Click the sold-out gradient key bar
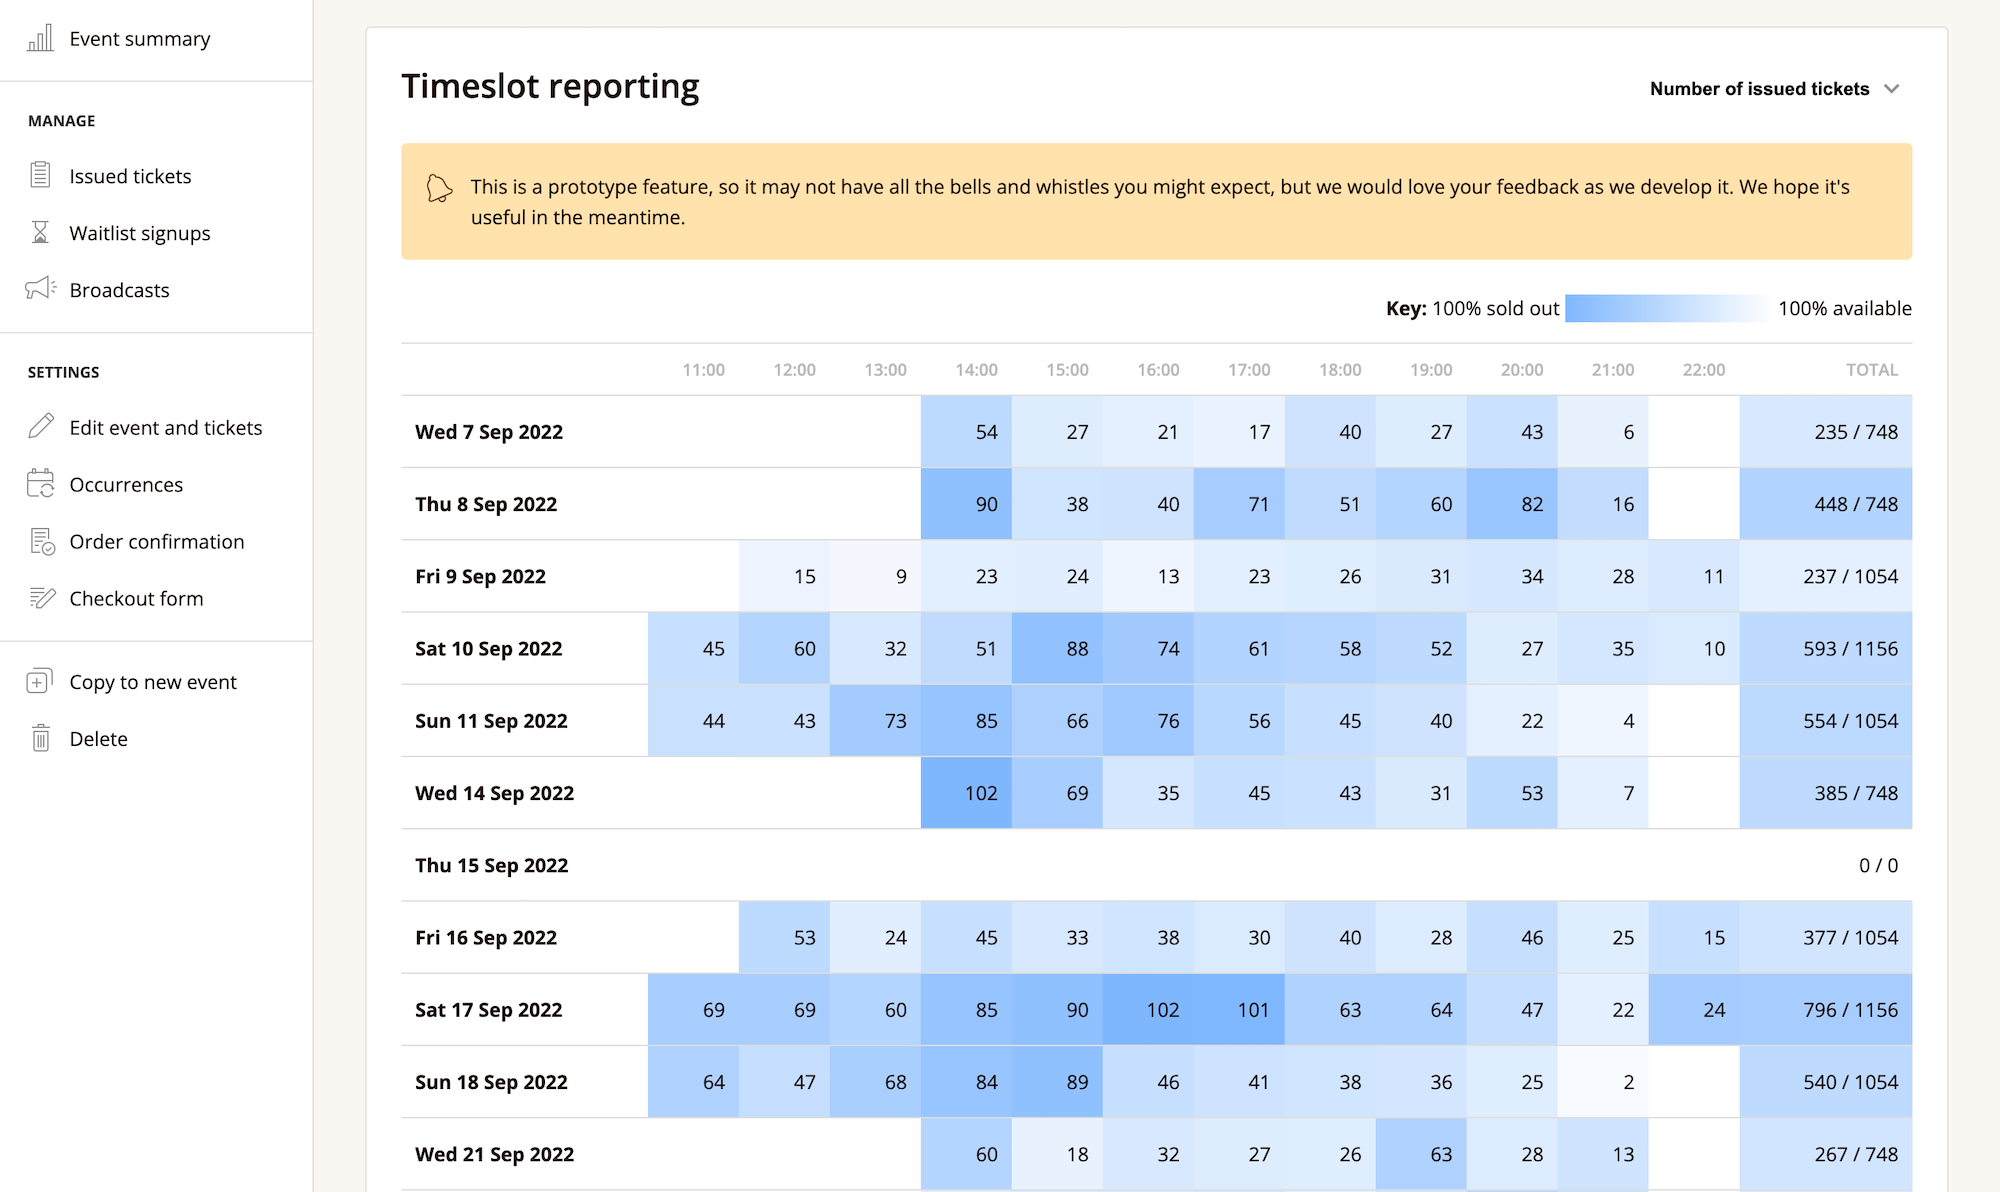 1667,308
